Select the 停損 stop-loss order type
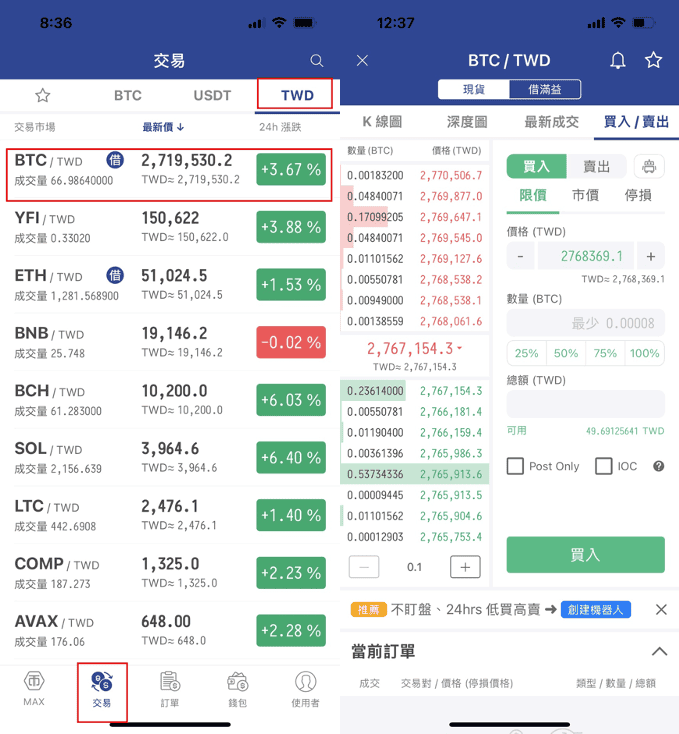679x734 pixels. 638,195
